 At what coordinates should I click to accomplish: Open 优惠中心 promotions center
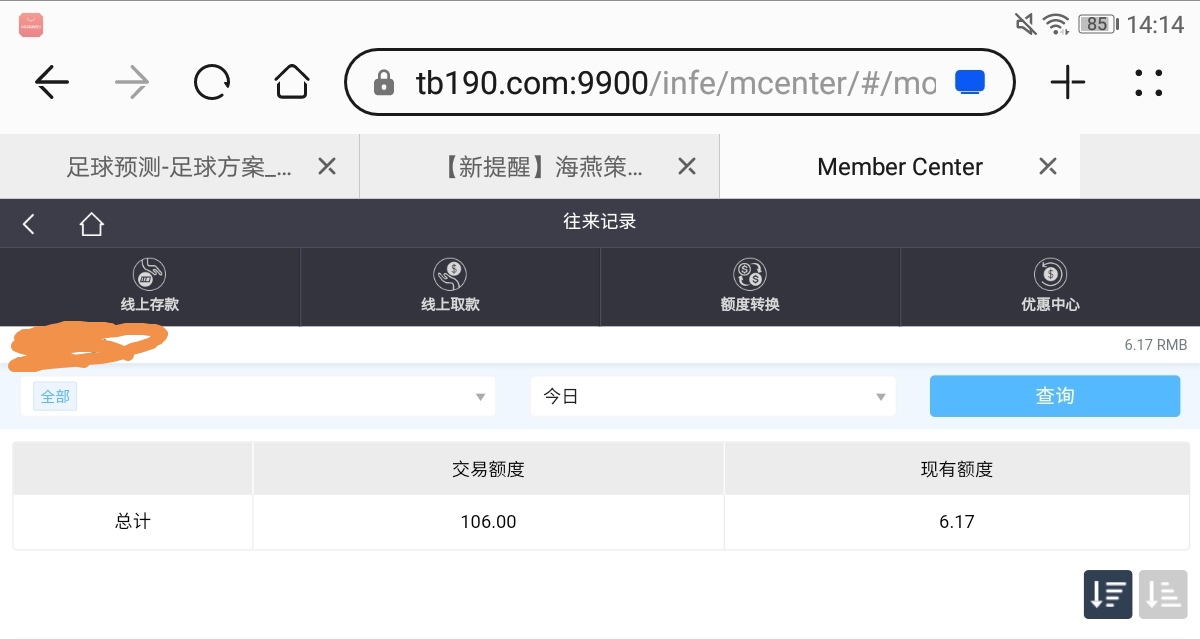tap(1050, 286)
